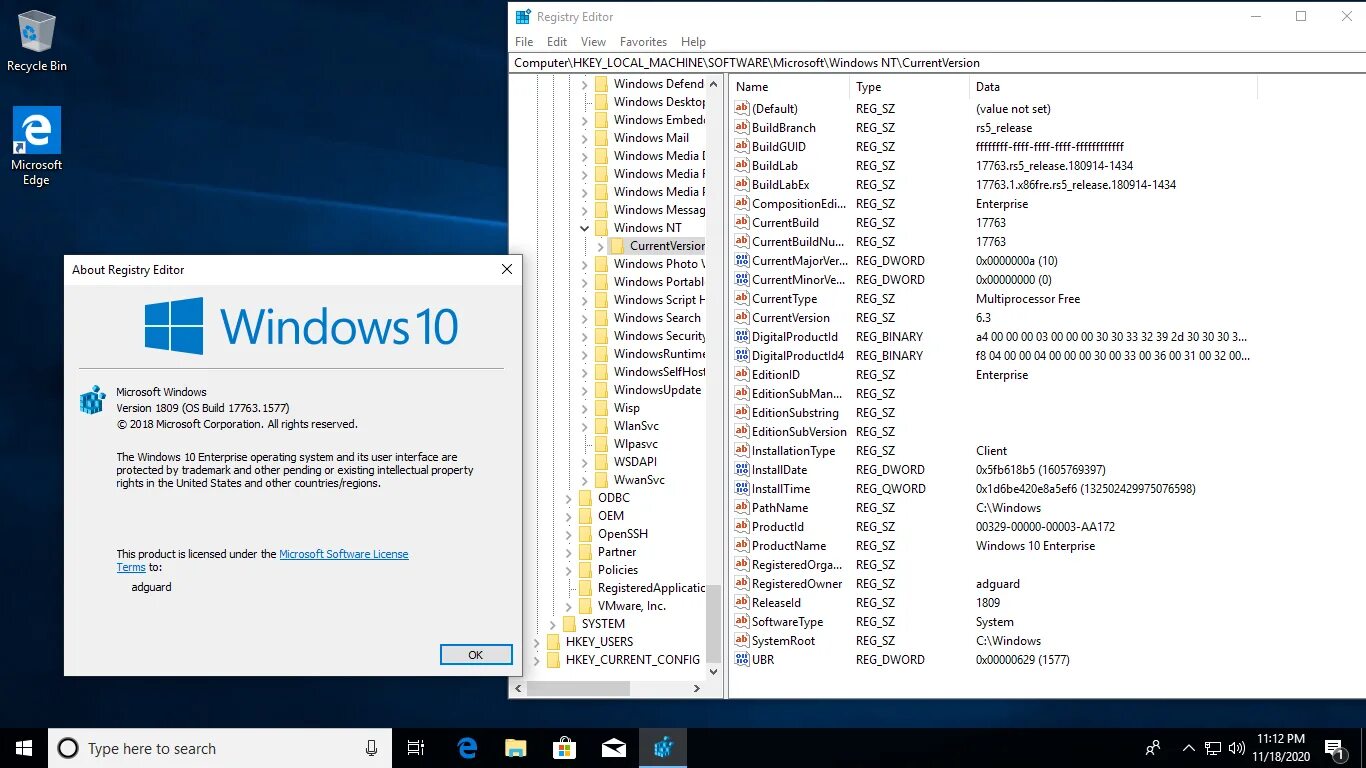
Task: Click the Name column header
Action: (789, 87)
